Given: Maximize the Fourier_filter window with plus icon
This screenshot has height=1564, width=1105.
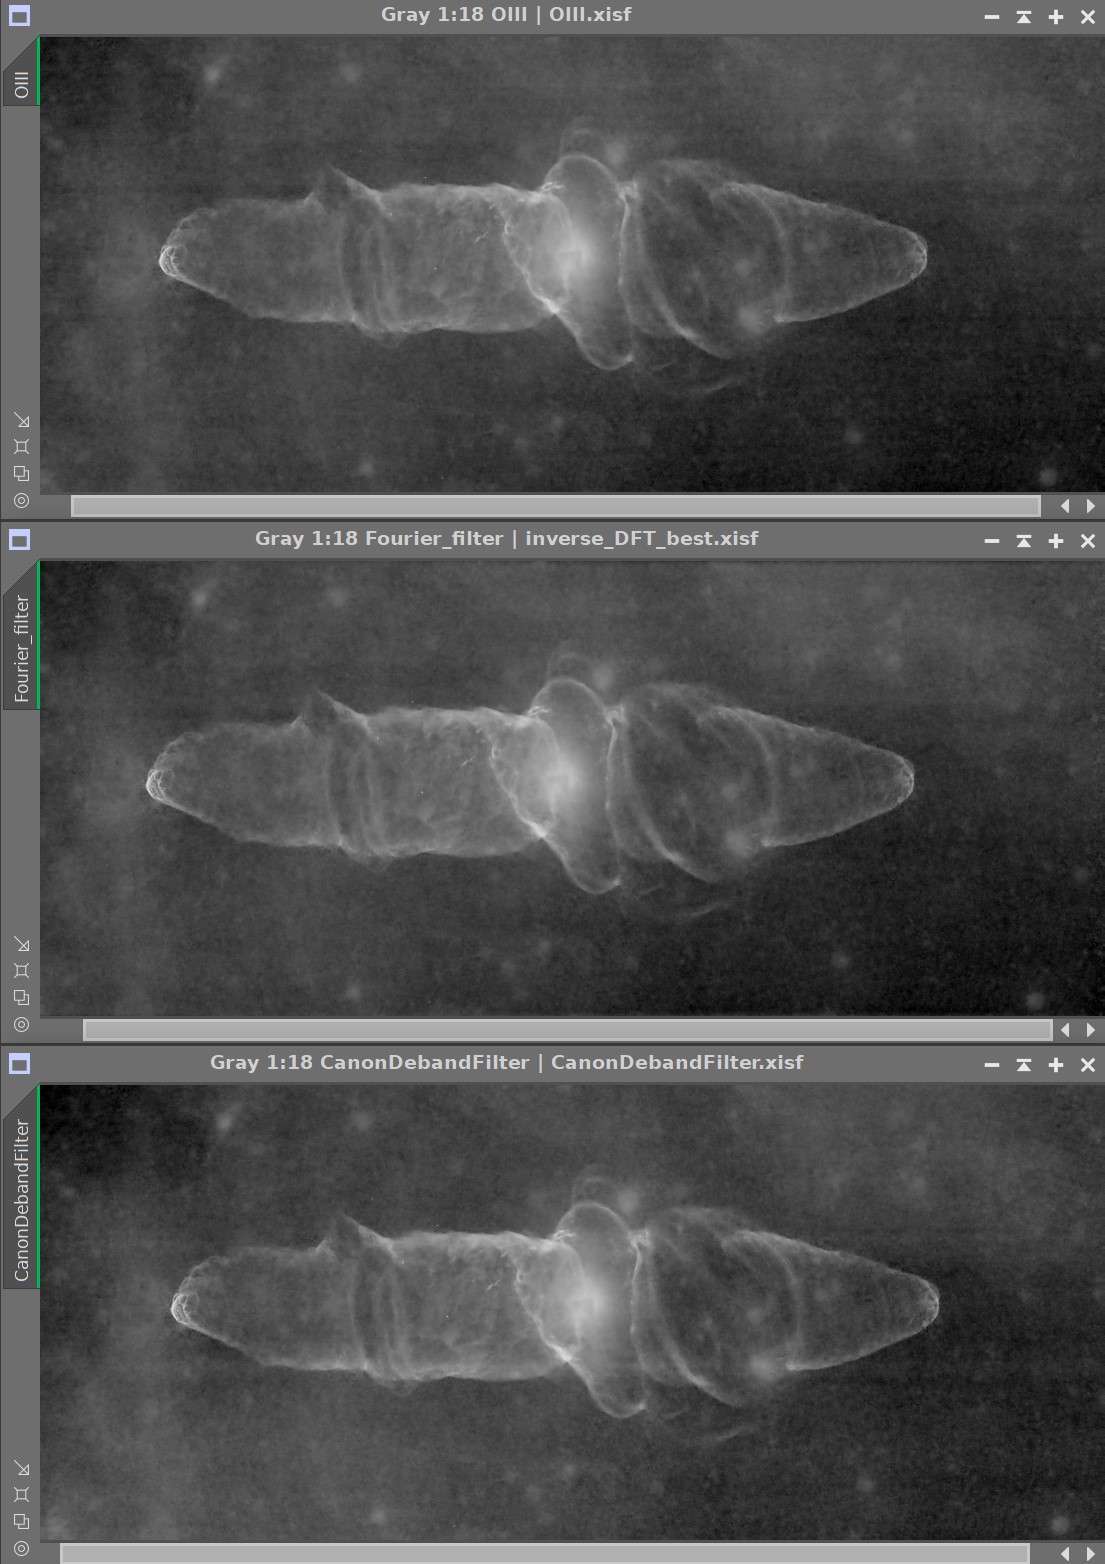Looking at the screenshot, I should 1056,541.
